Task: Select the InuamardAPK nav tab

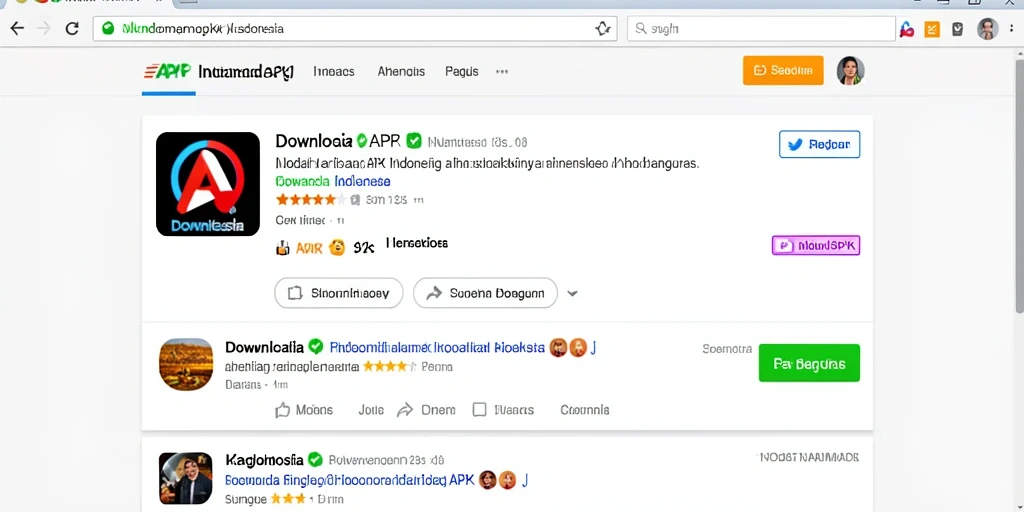Action: coord(246,72)
